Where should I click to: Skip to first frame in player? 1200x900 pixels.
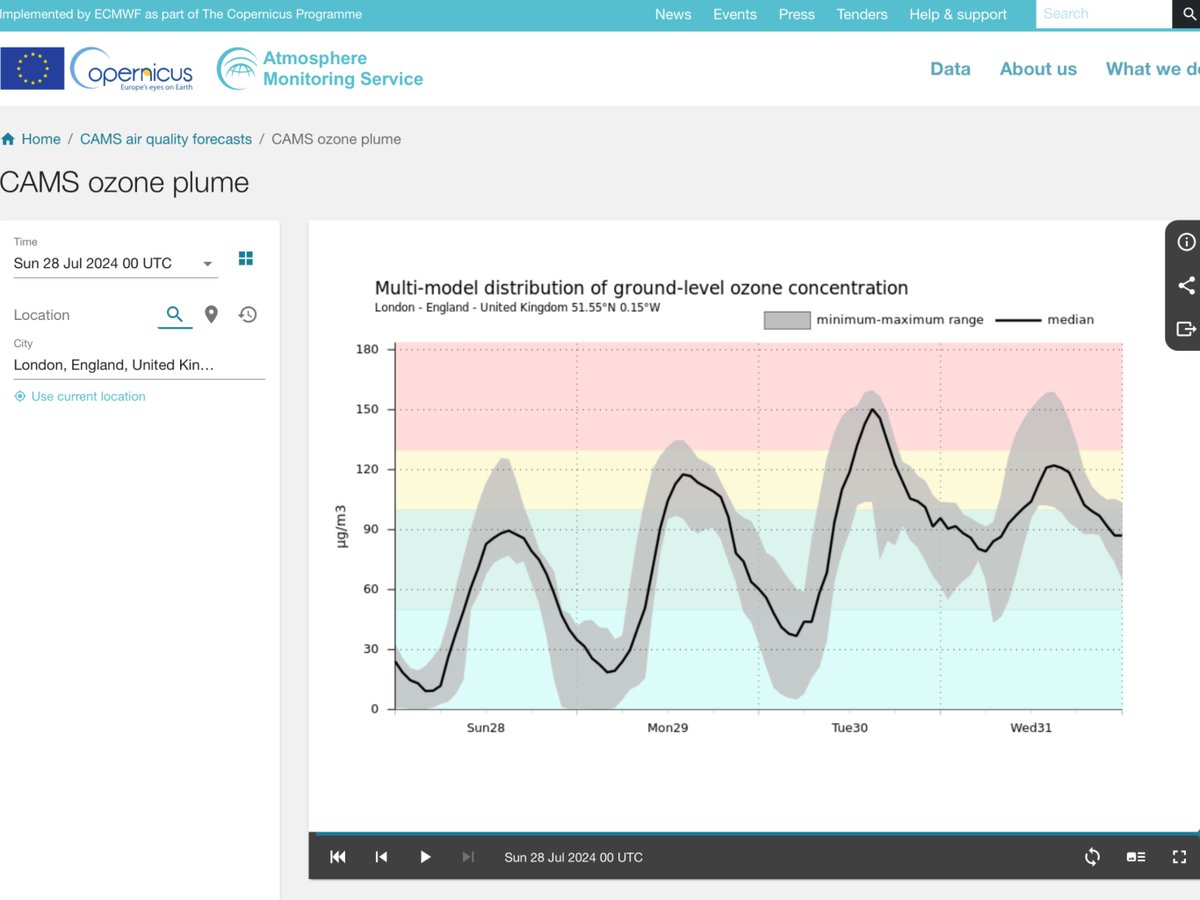tap(338, 857)
